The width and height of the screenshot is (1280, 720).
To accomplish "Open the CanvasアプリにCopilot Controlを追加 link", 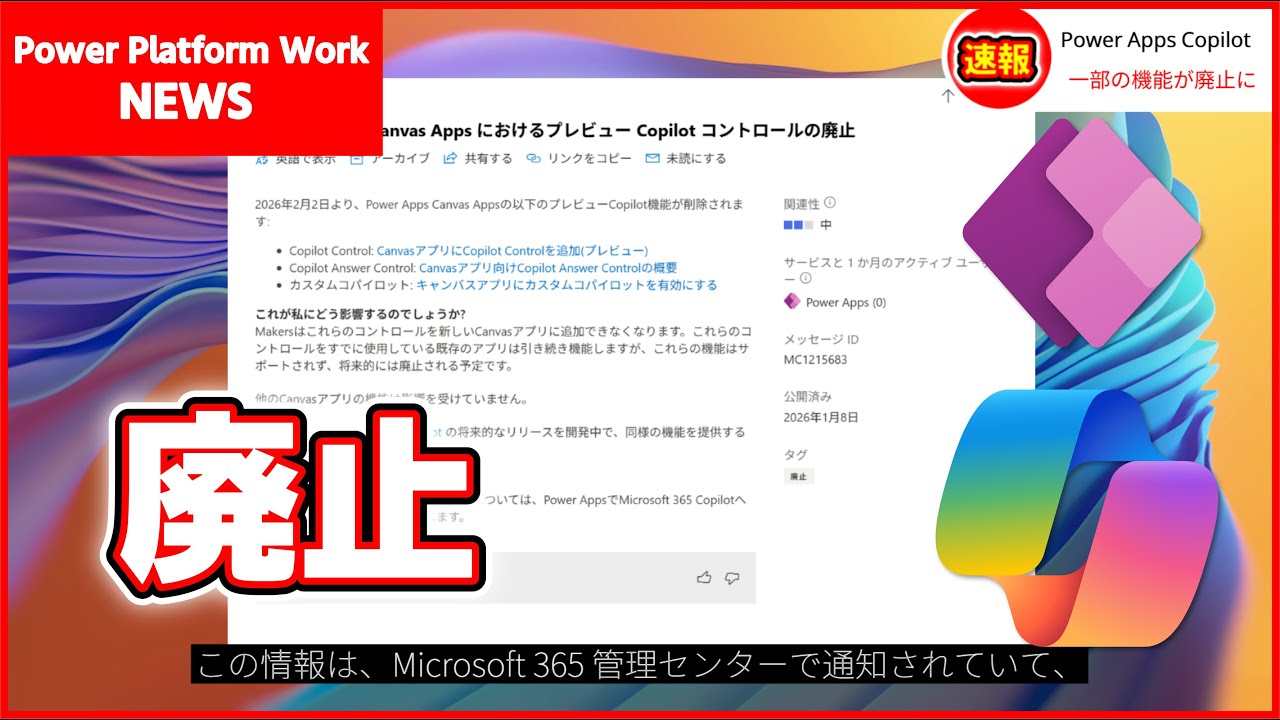I will [512, 251].
